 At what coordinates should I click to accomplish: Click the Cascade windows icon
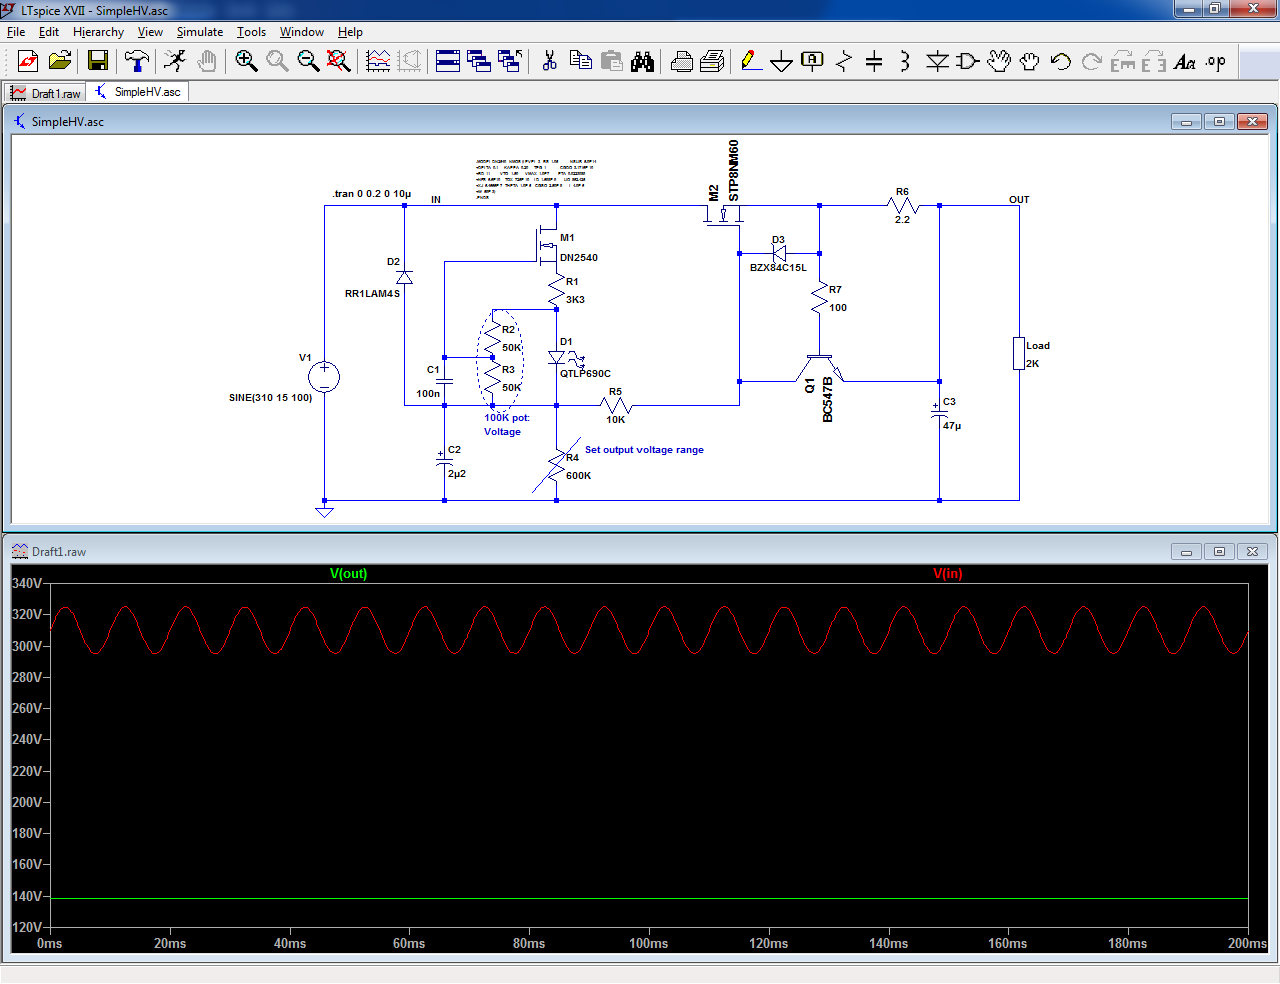click(x=479, y=61)
